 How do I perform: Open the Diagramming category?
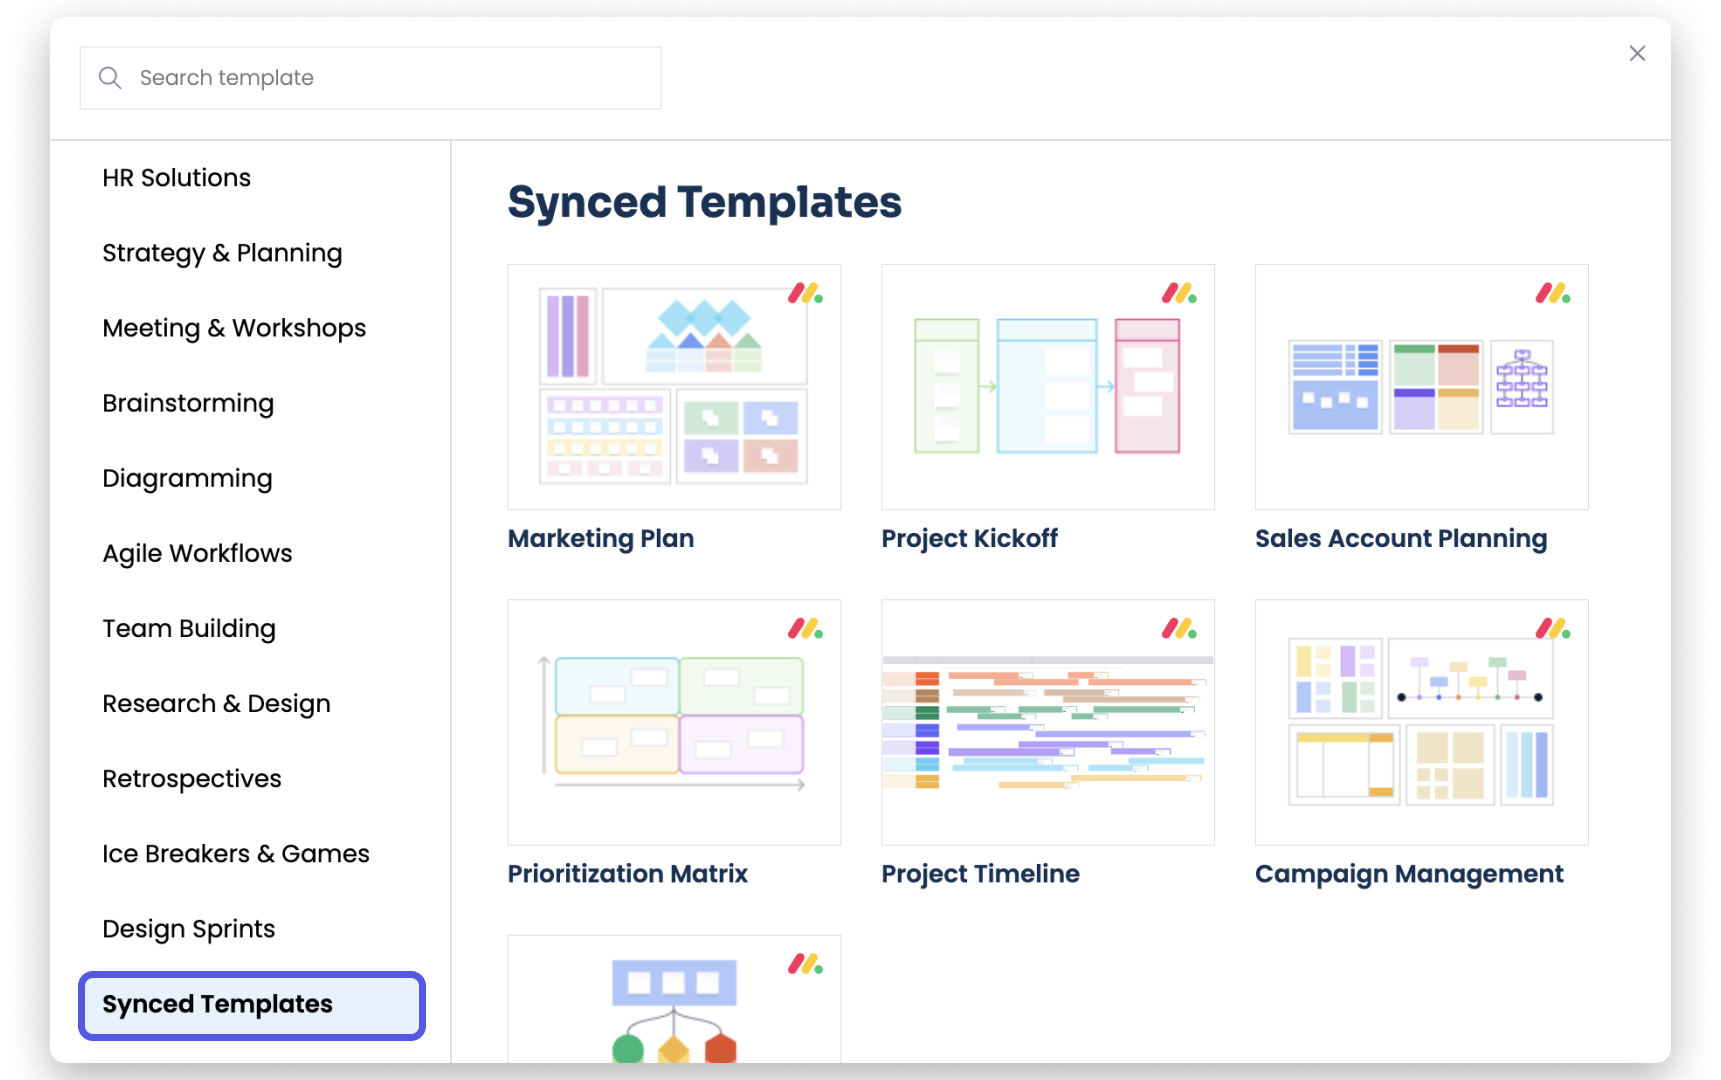(x=187, y=478)
